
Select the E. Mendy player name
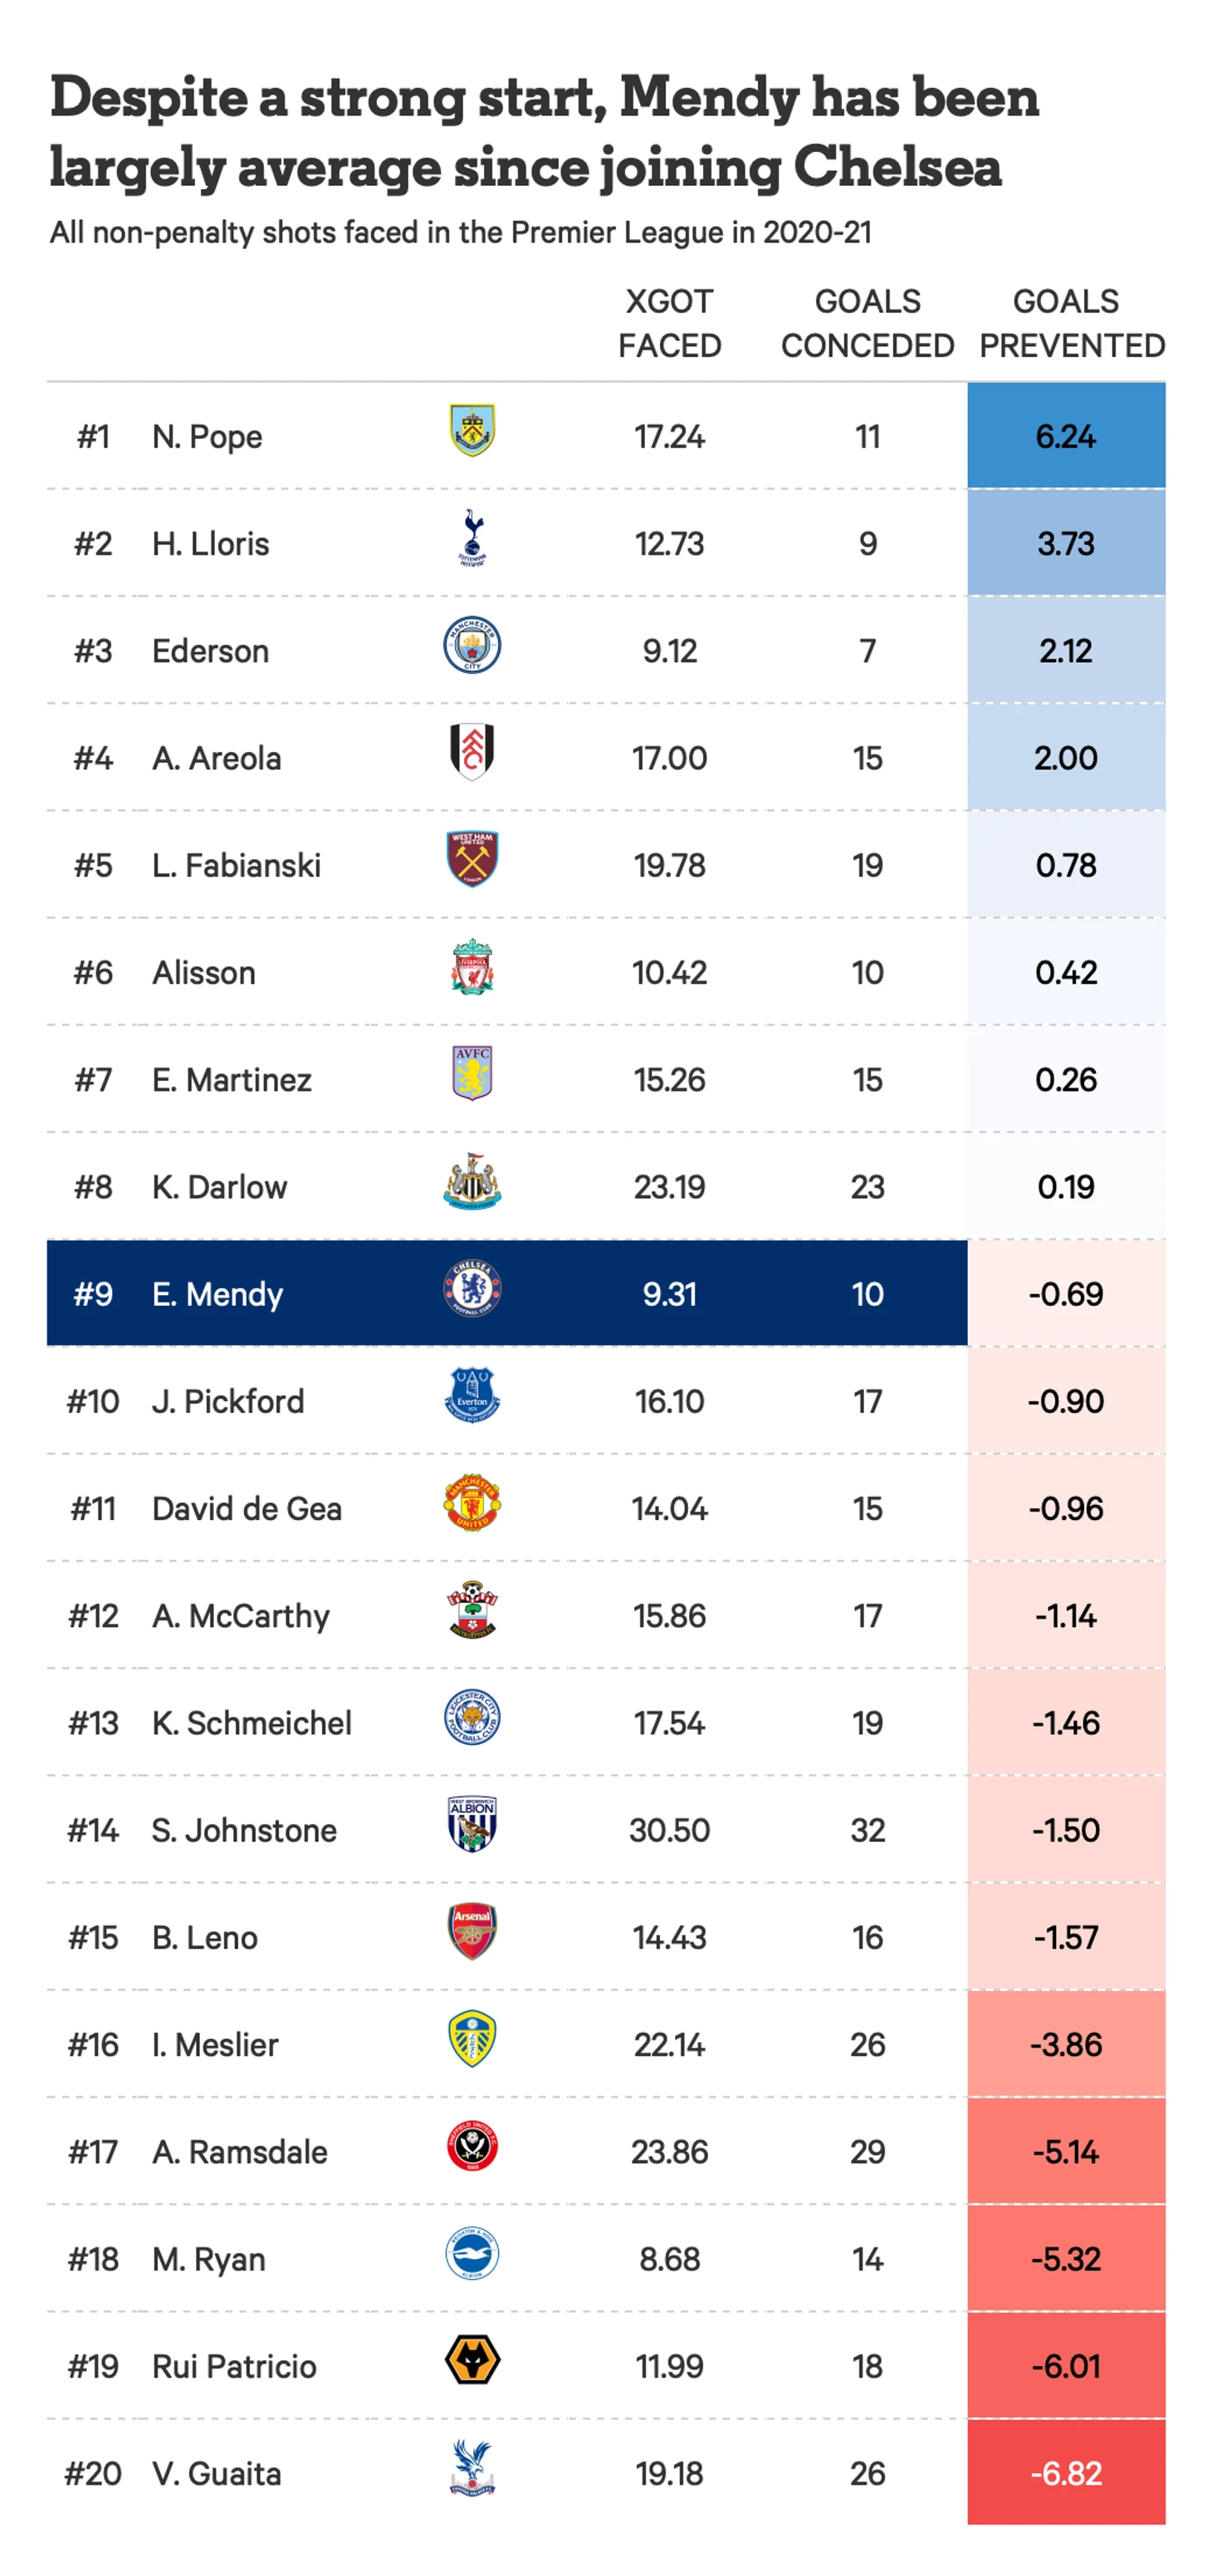[217, 1294]
